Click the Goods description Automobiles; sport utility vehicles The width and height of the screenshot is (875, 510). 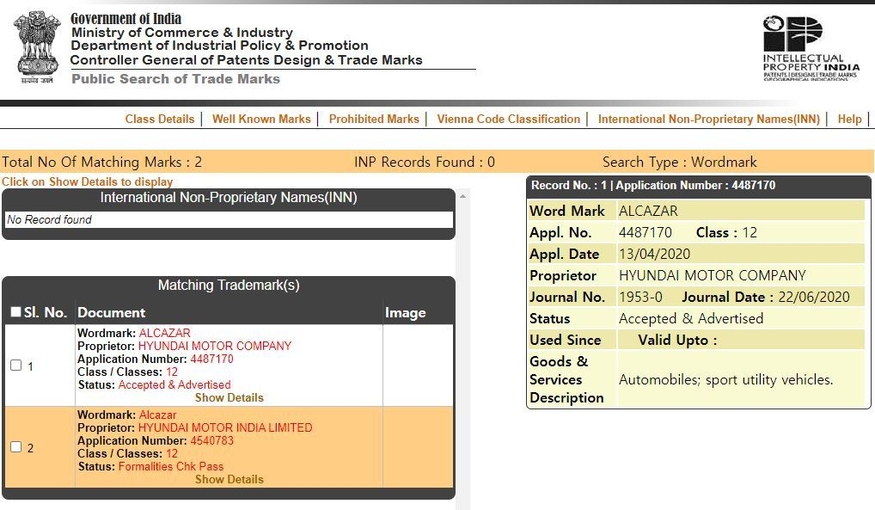click(725, 380)
